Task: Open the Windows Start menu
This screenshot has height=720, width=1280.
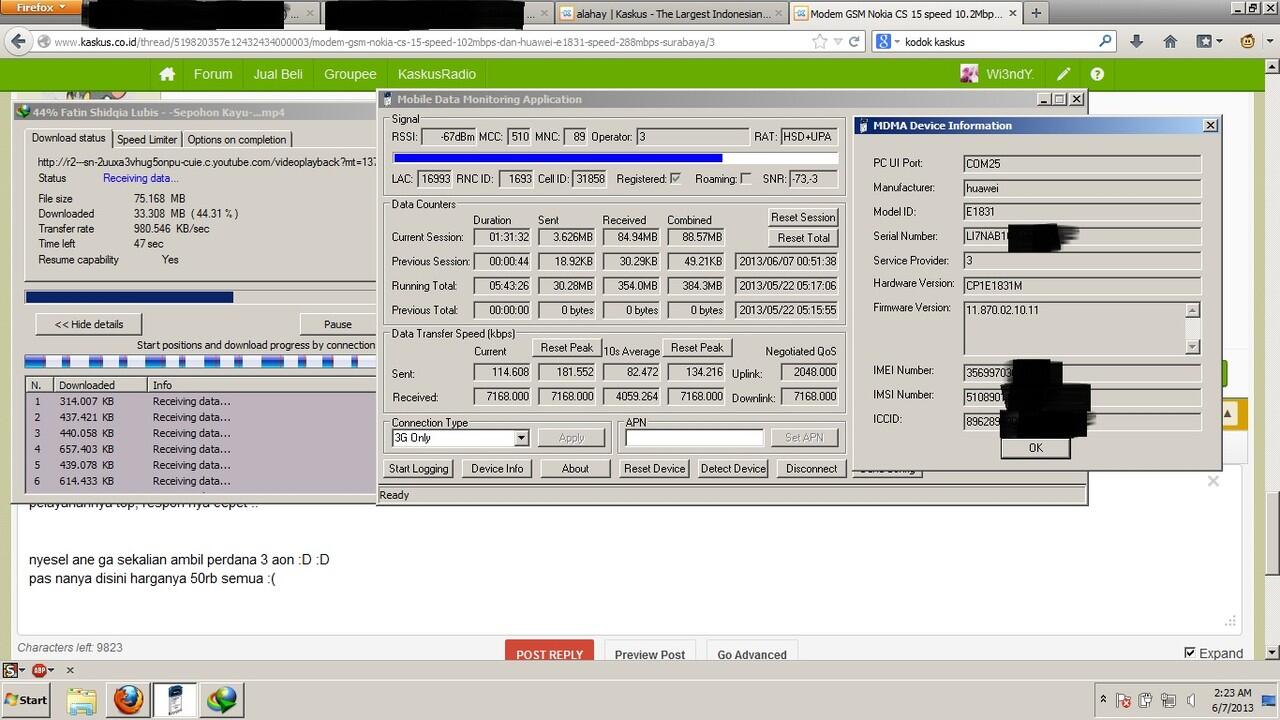Action: pos(28,700)
